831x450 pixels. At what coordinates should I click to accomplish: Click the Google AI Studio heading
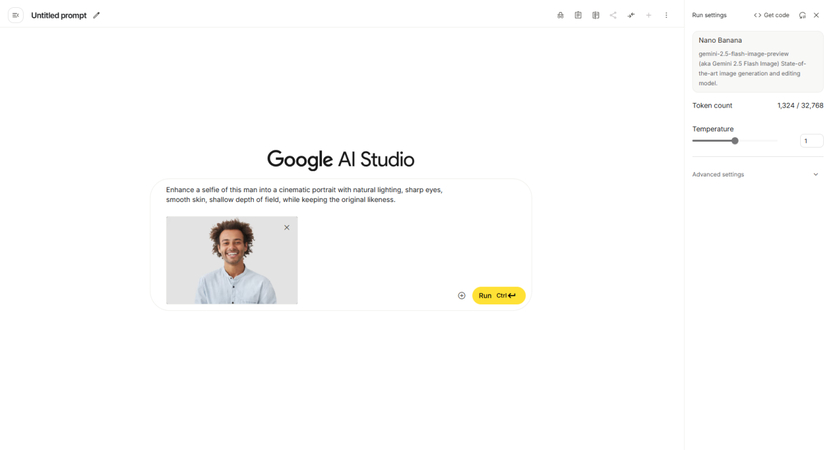pos(341,159)
